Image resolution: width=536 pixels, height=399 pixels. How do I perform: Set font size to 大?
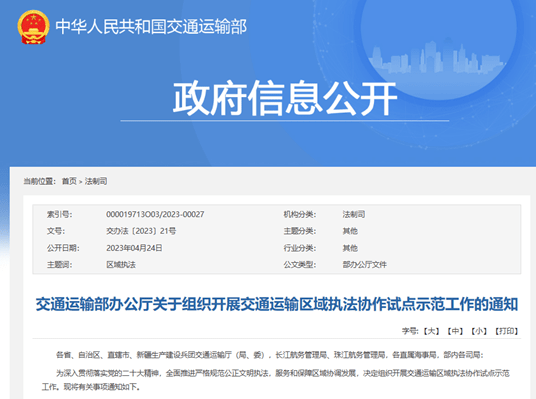click(x=431, y=331)
